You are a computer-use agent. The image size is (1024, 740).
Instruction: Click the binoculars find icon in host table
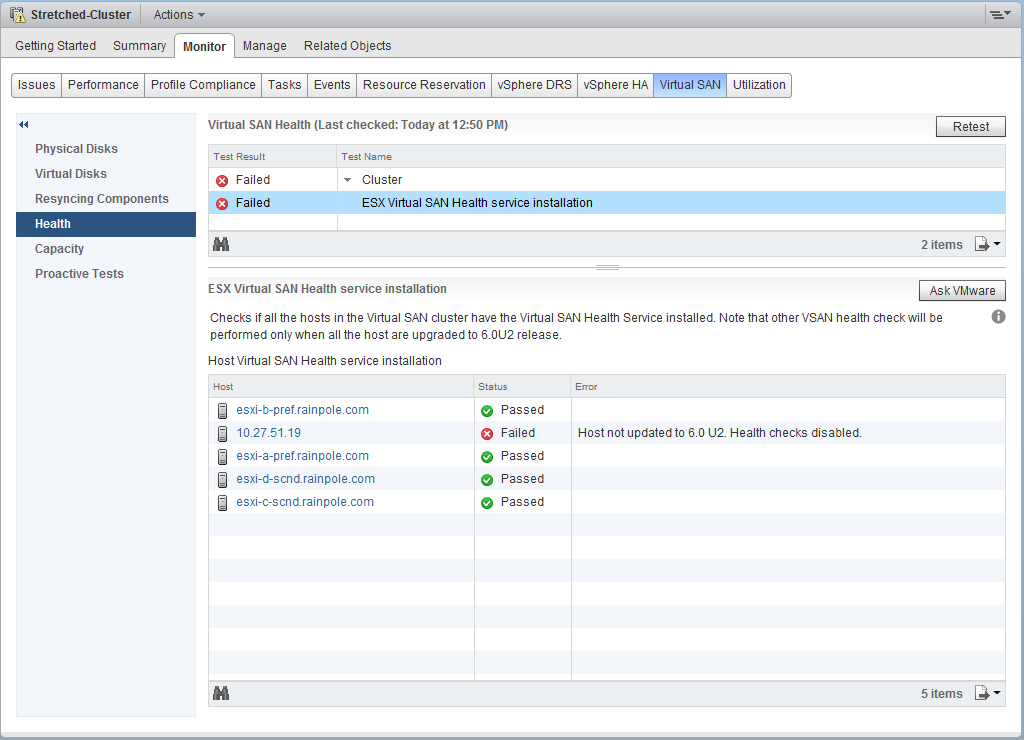click(221, 693)
